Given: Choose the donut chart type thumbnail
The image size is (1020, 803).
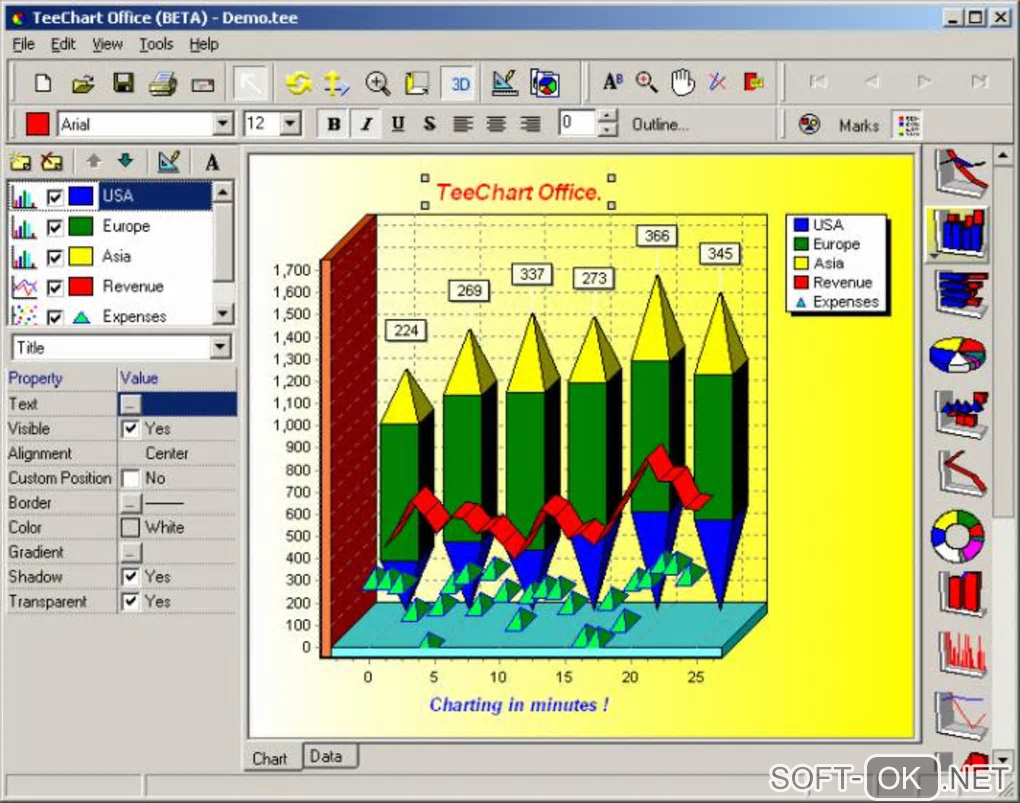Looking at the screenshot, I should (958, 536).
